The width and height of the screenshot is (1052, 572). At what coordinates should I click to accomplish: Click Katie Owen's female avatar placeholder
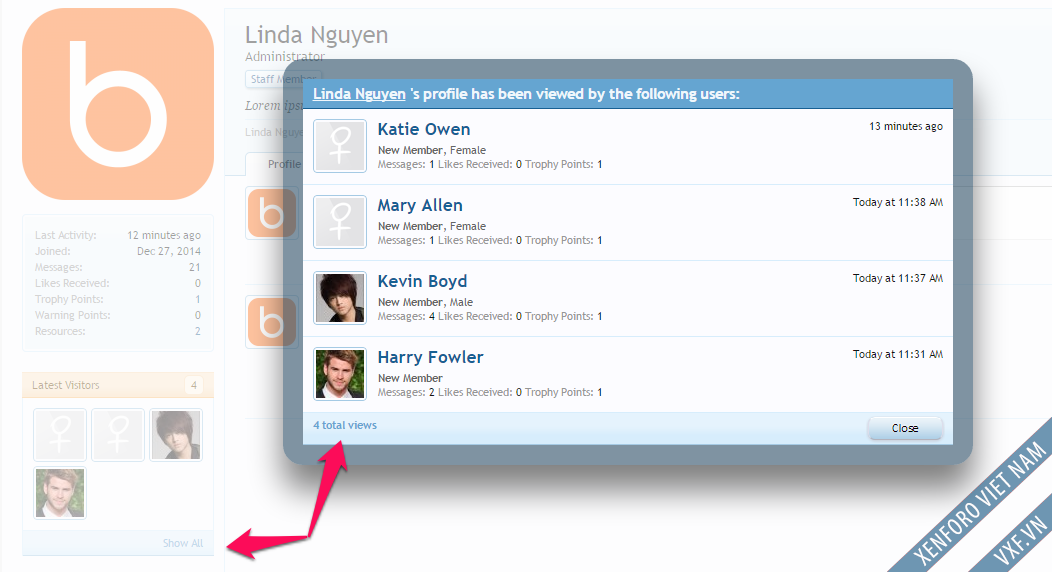340,146
